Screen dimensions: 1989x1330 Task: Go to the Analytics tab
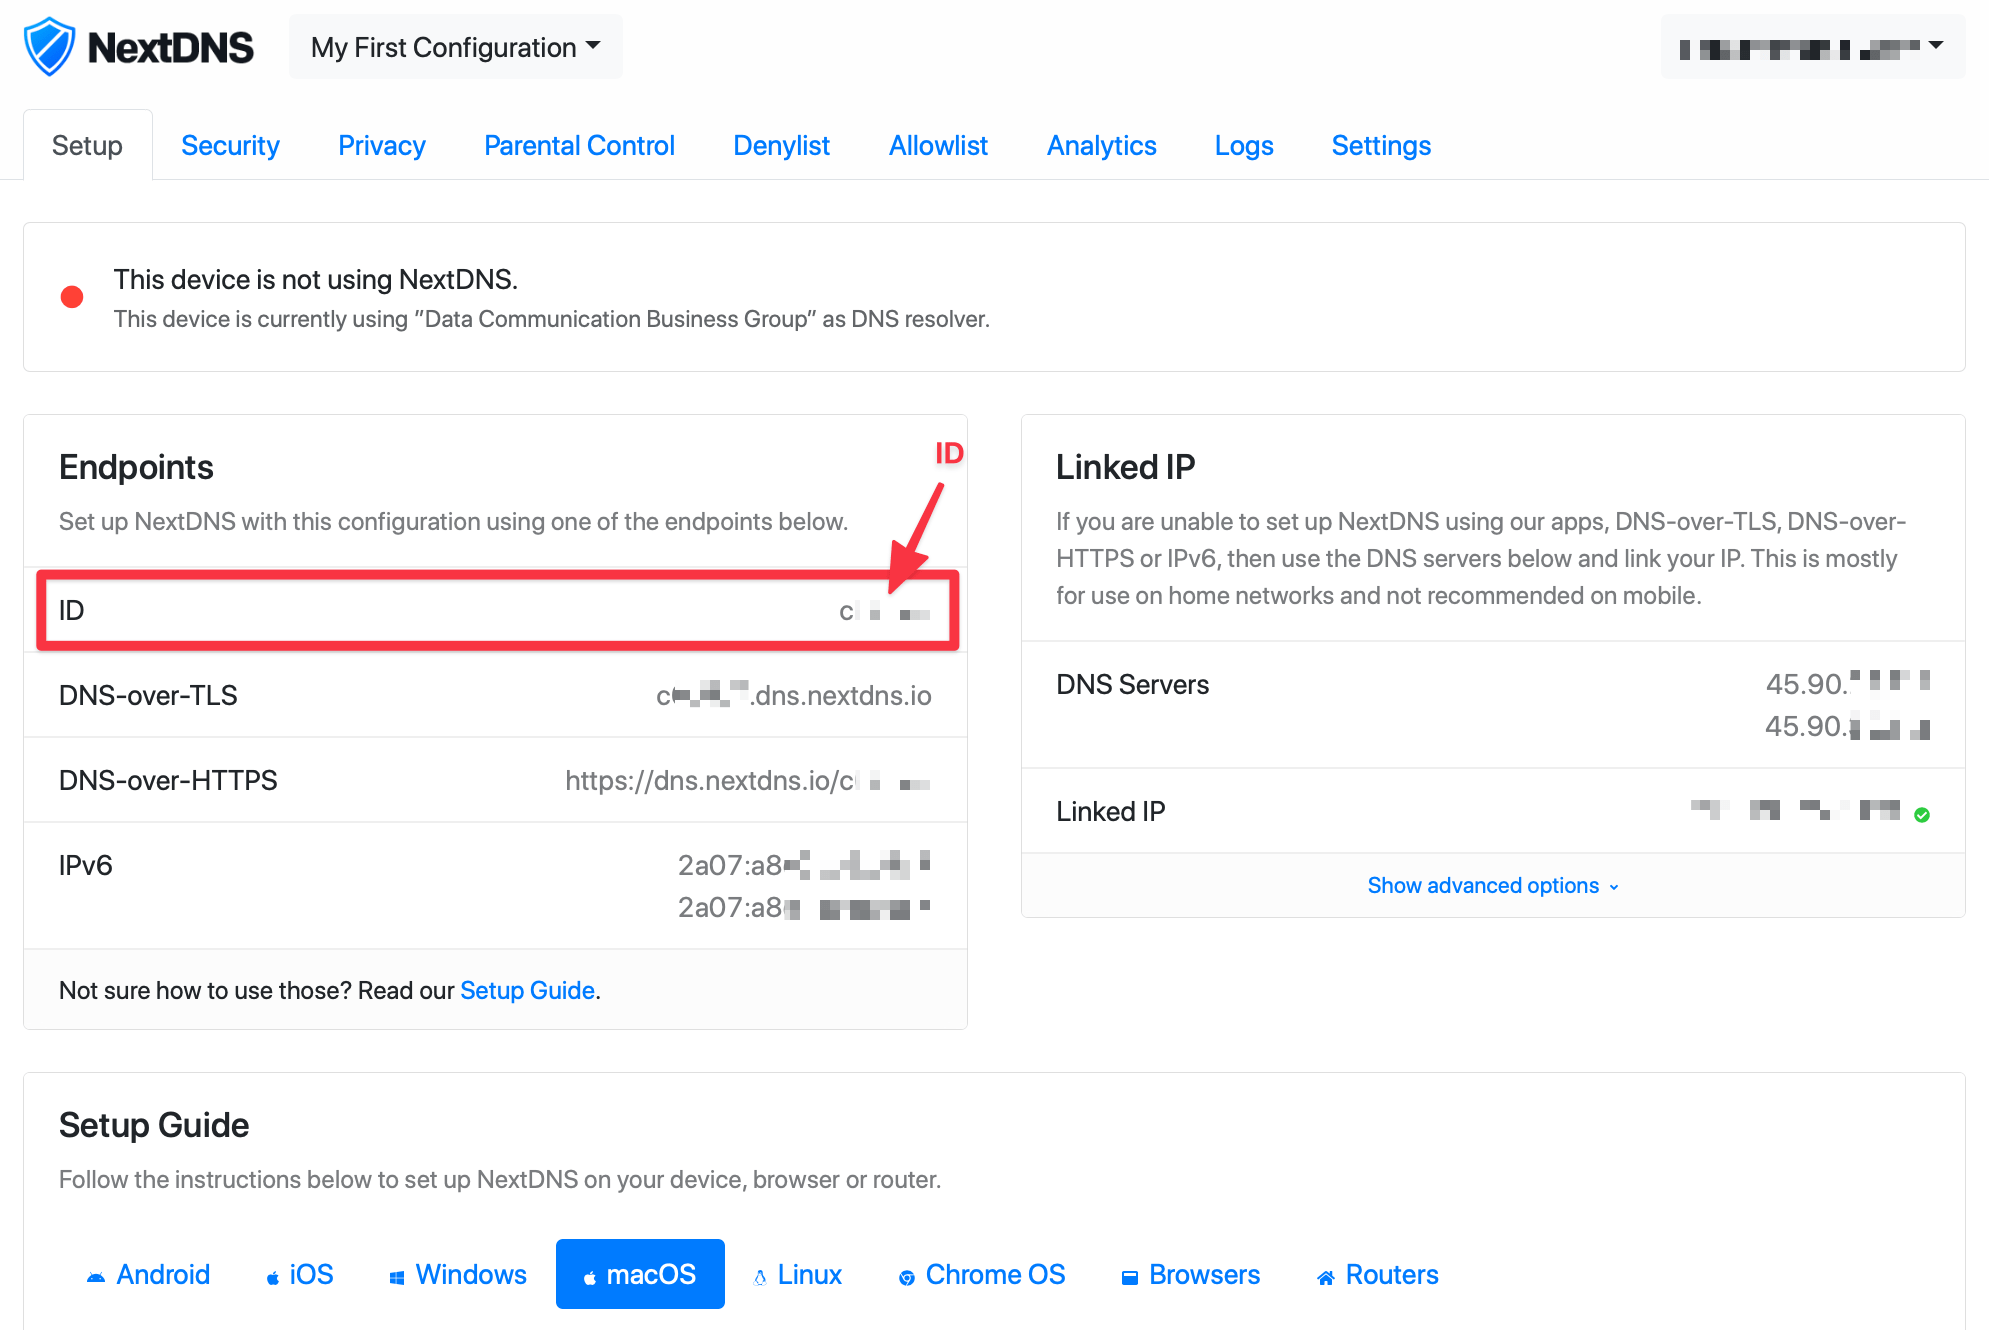coord(1102,145)
